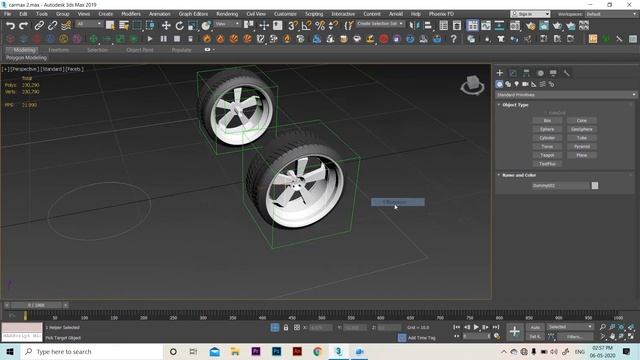Select the Scale tool

(x=193, y=26)
